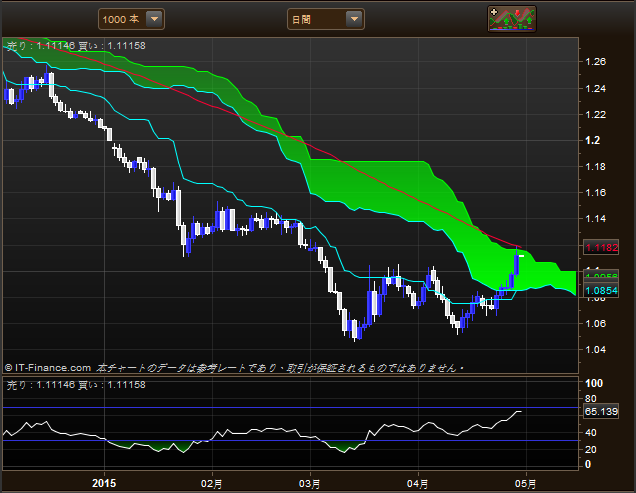Select the 1.04 price axis label

(x=595, y=349)
